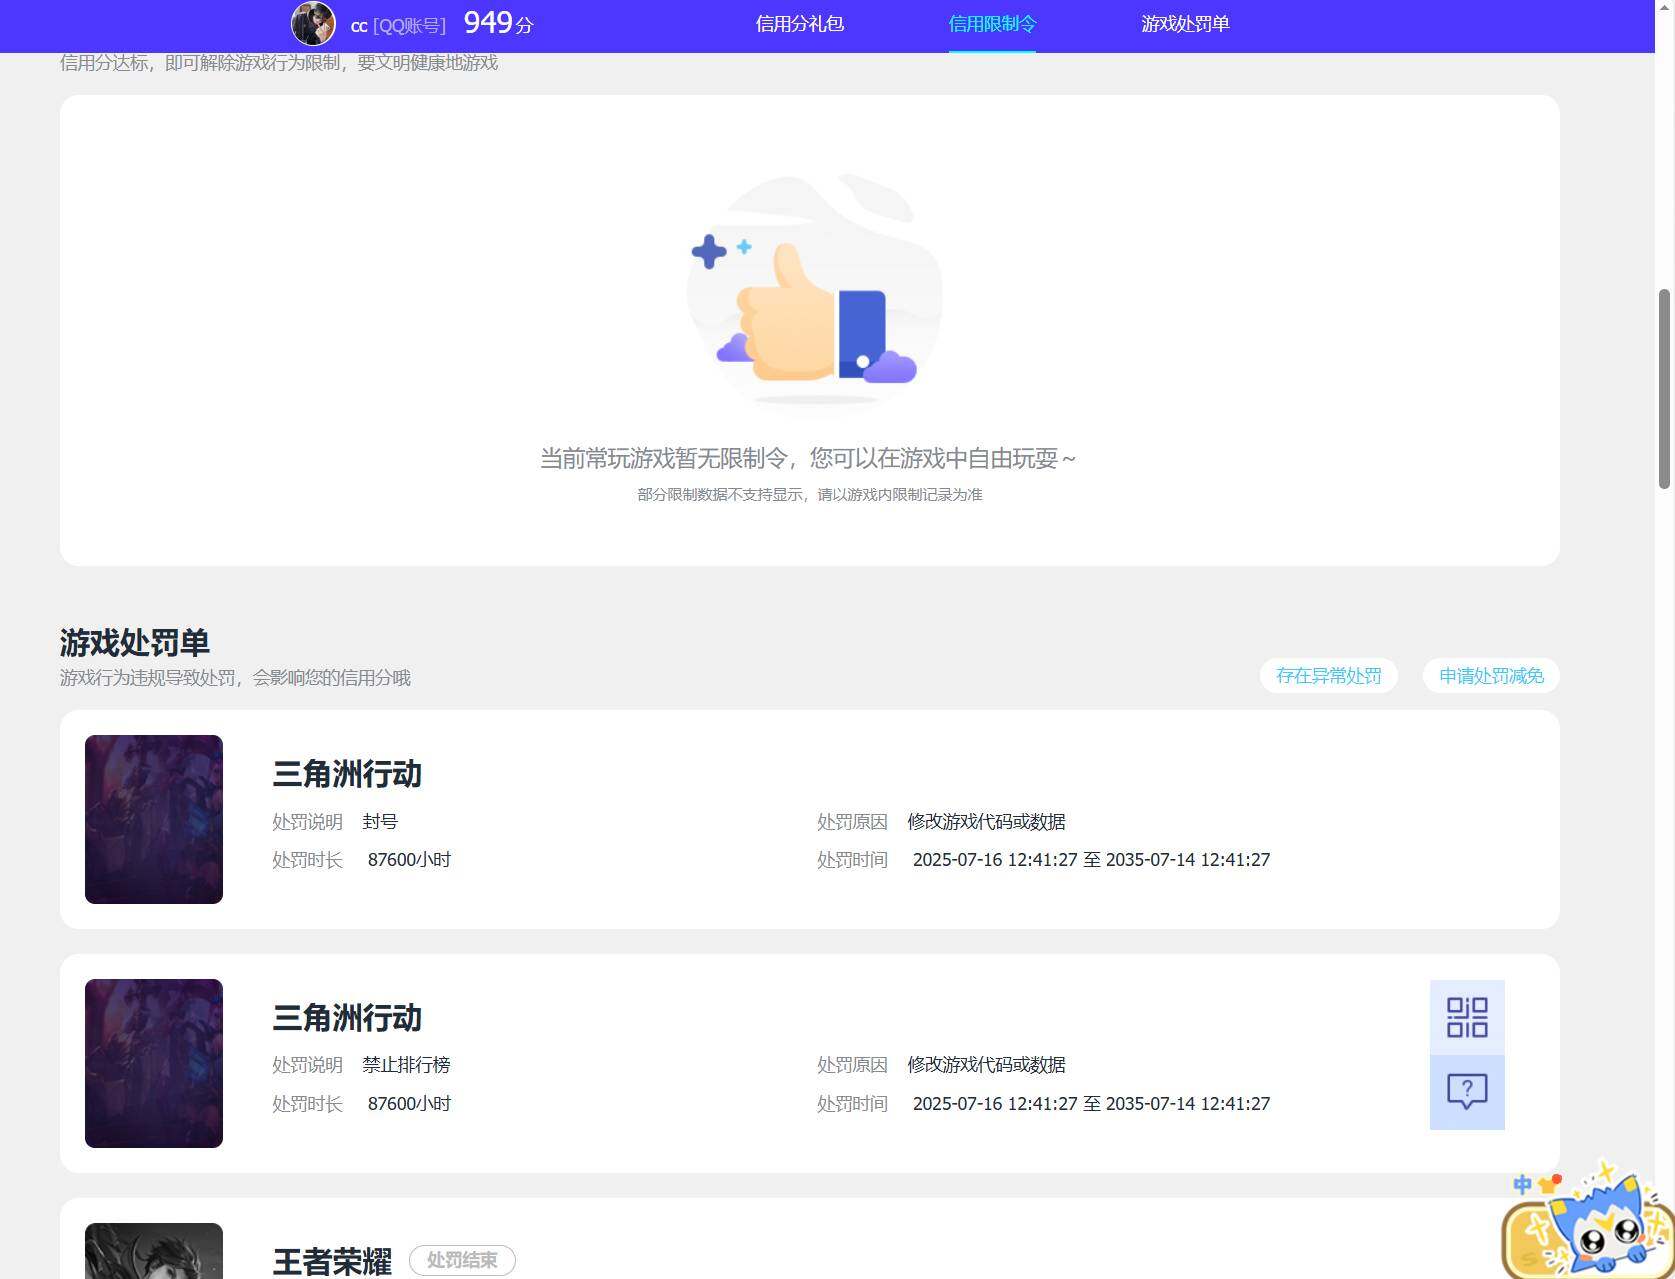This screenshot has width=1675, height=1279.
Task: Click the 三角洲行动 title with 禁止排行榜
Action: click(347, 1018)
